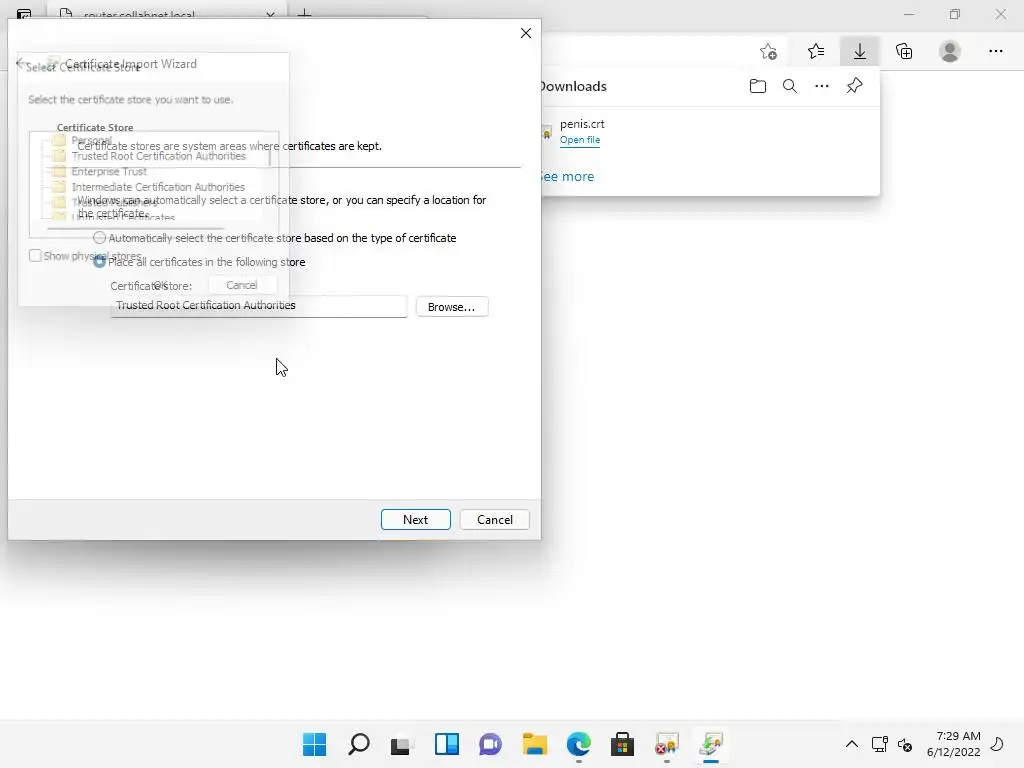Viewport: 1024px width, 768px height.
Task: Open taskbar Search
Action: point(359,744)
